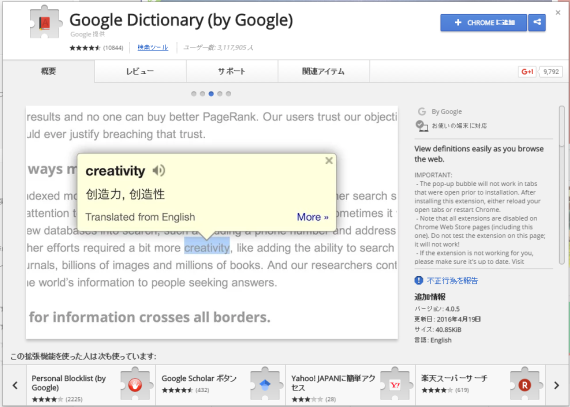Click the Google Dictionary extension puzzle icon
570x407 pixels.
pos(45,22)
